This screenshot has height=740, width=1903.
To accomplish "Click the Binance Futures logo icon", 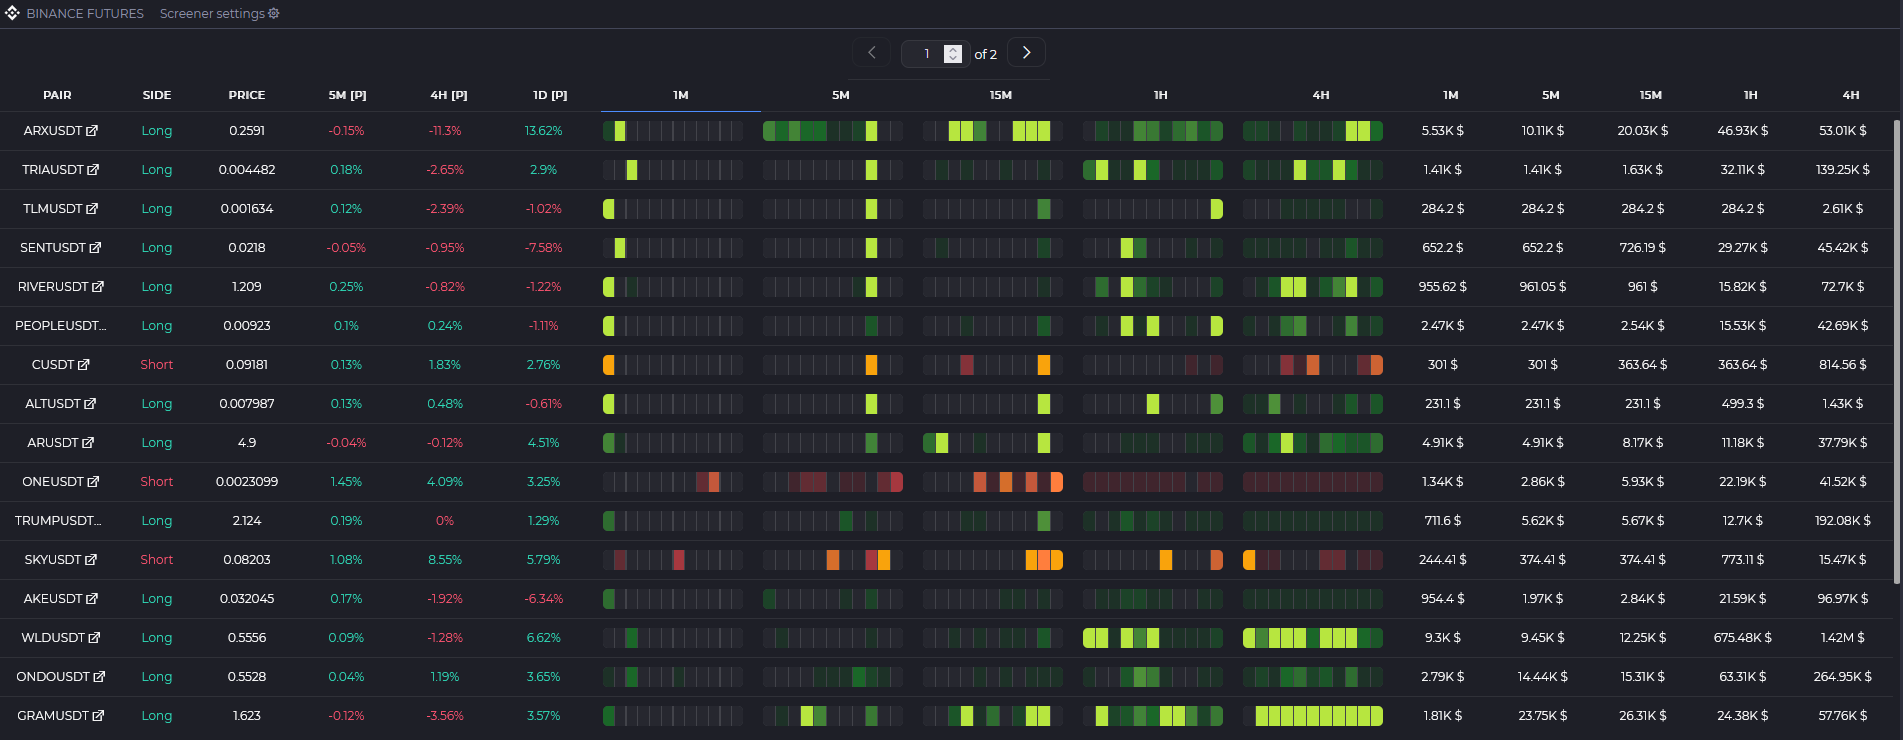I will pos(12,13).
